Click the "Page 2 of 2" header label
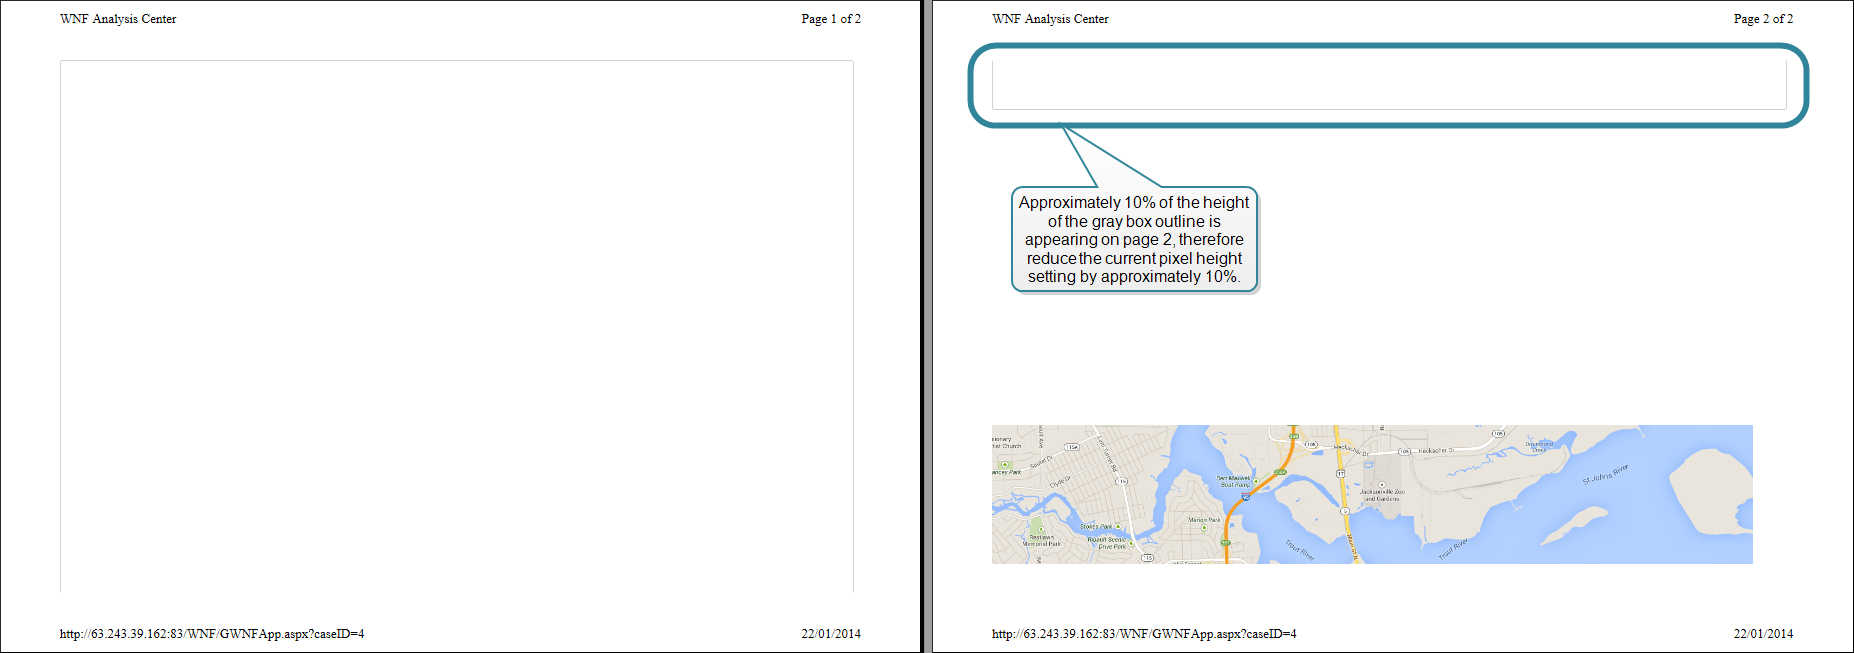This screenshot has width=1854, height=653. point(1763,19)
